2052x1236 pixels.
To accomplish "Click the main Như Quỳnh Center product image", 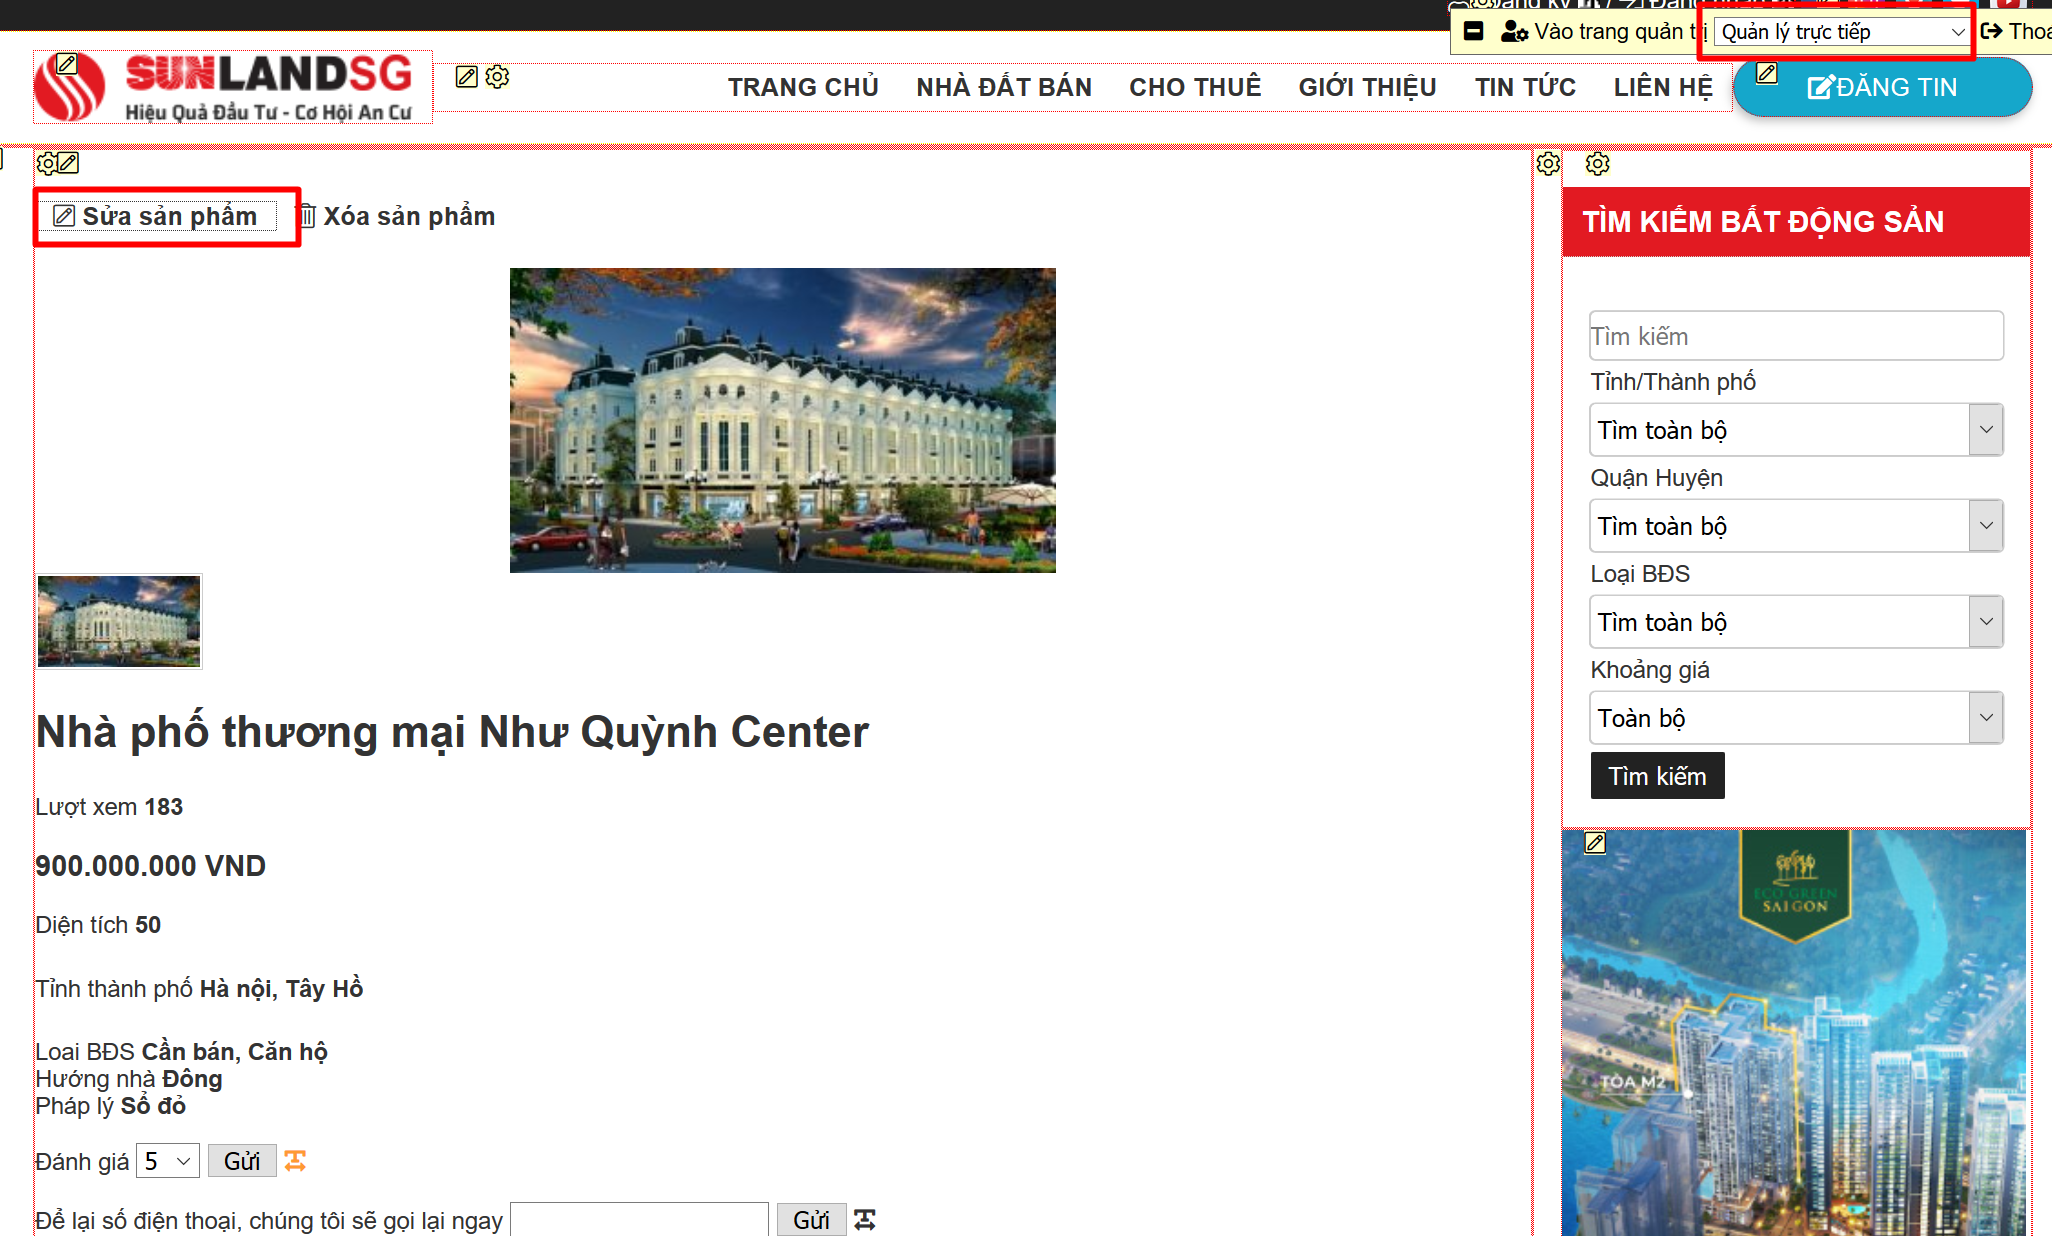I will point(782,420).
